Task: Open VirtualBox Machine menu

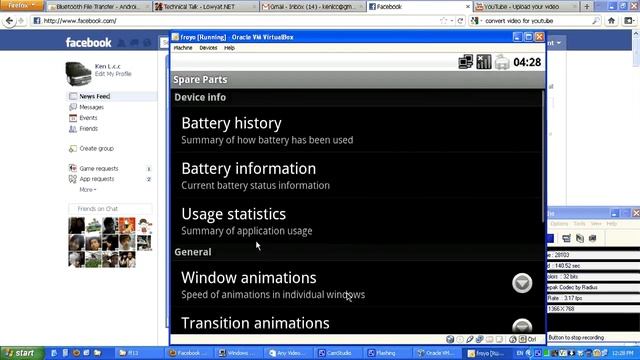Action: click(x=183, y=48)
